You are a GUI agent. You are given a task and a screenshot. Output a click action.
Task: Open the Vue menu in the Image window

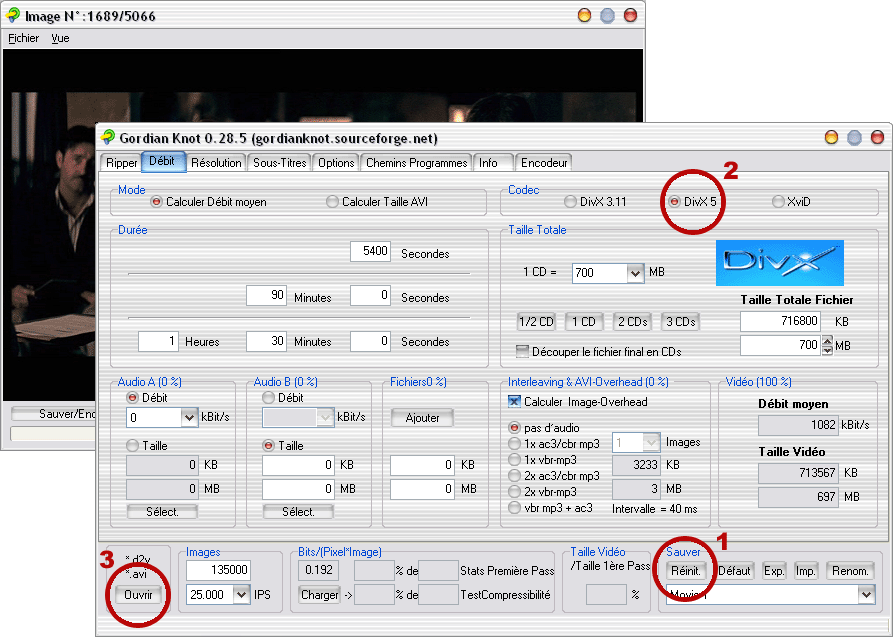point(60,38)
